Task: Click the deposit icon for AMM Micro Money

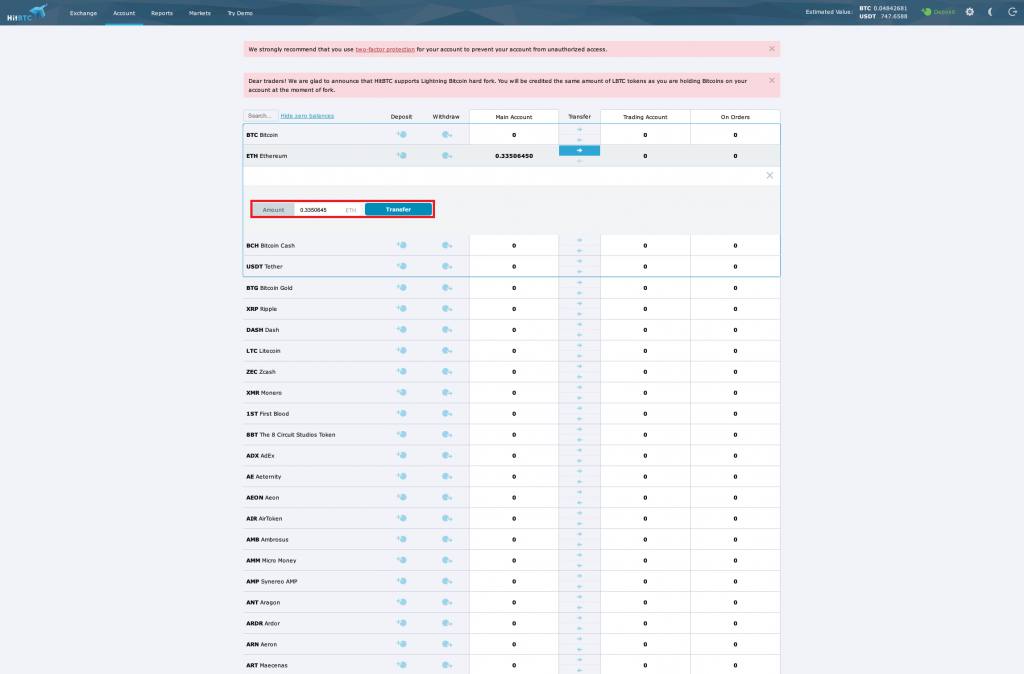Action: click(x=401, y=560)
